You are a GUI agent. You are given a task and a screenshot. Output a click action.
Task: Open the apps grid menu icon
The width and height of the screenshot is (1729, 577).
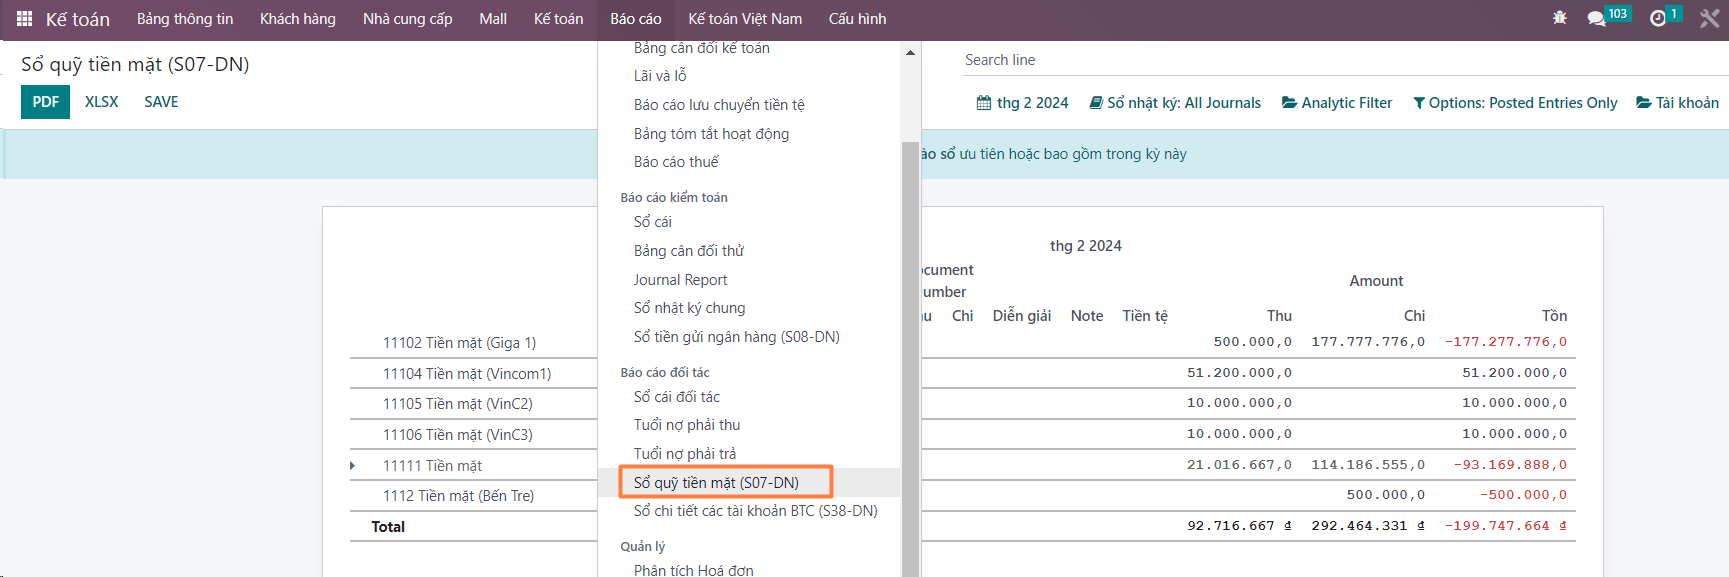pyautogui.click(x=25, y=19)
